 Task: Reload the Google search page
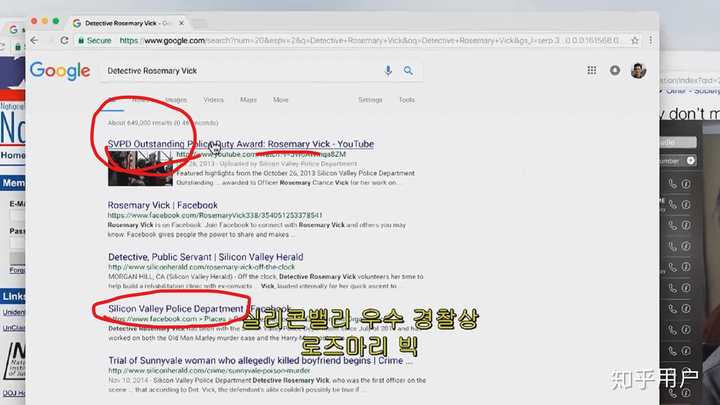click(x=64, y=40)
